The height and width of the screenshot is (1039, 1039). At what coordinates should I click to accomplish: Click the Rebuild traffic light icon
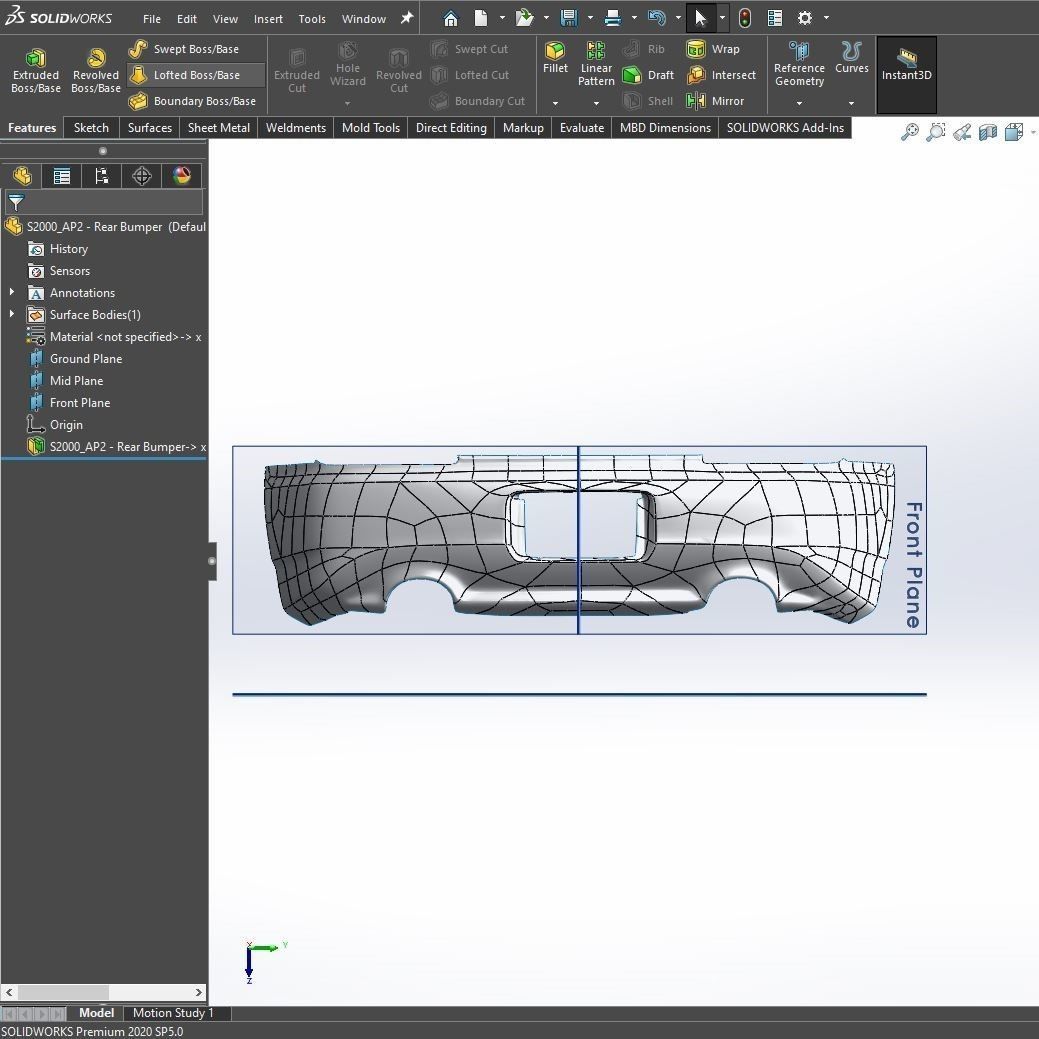pyautogui.click(x=745, y=19)
